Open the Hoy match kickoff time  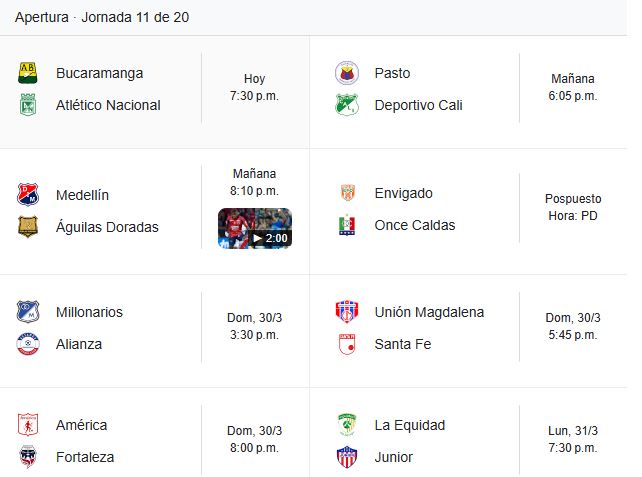[254, 87]
